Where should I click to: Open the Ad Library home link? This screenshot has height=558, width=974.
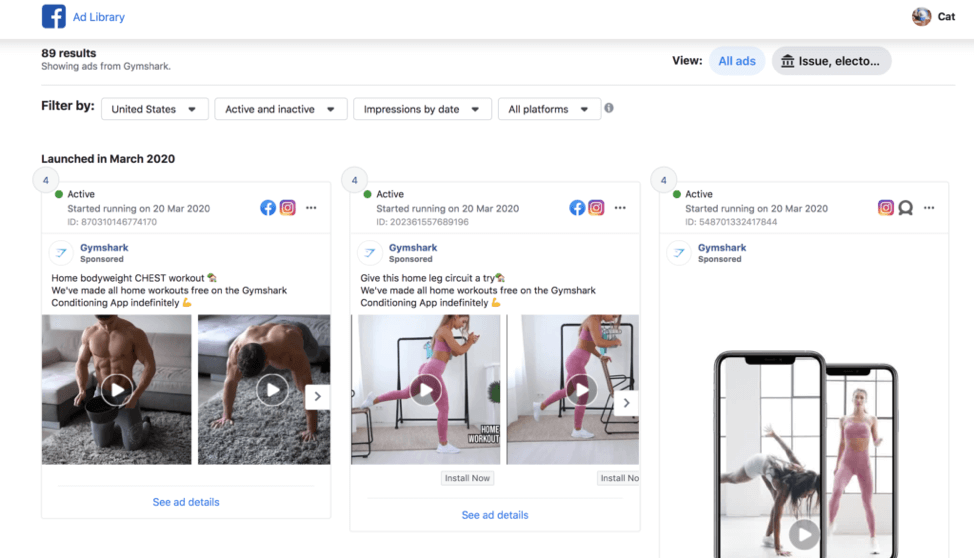click(x=99, y=17)
